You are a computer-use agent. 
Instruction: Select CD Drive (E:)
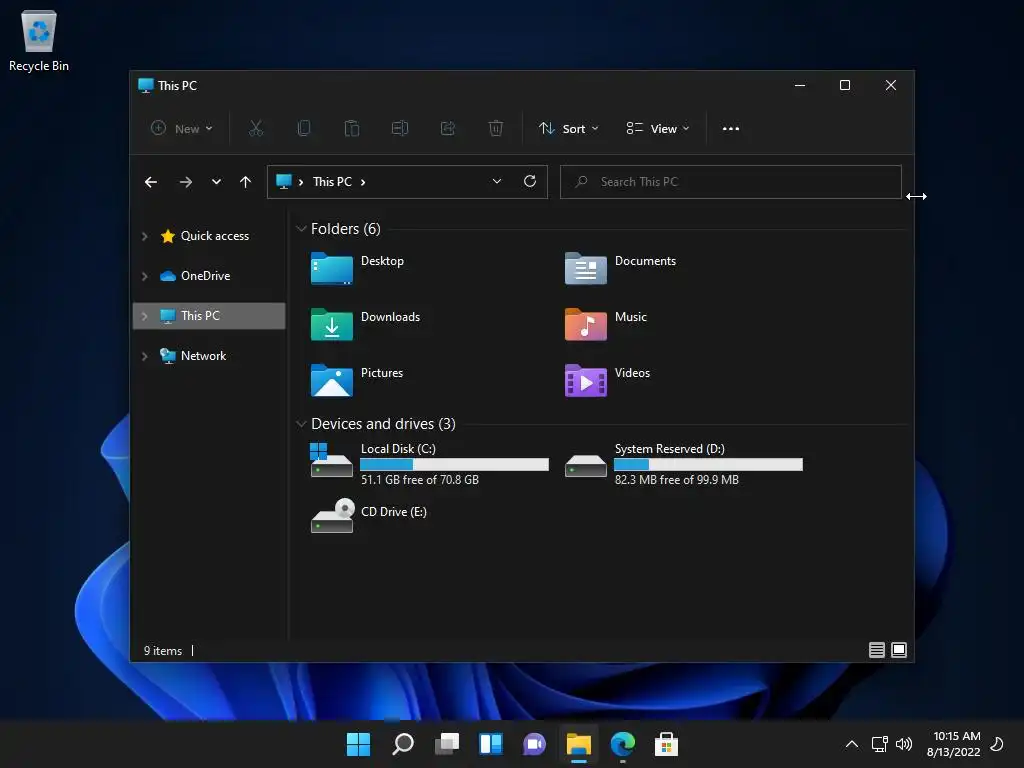tap(369, 516)
